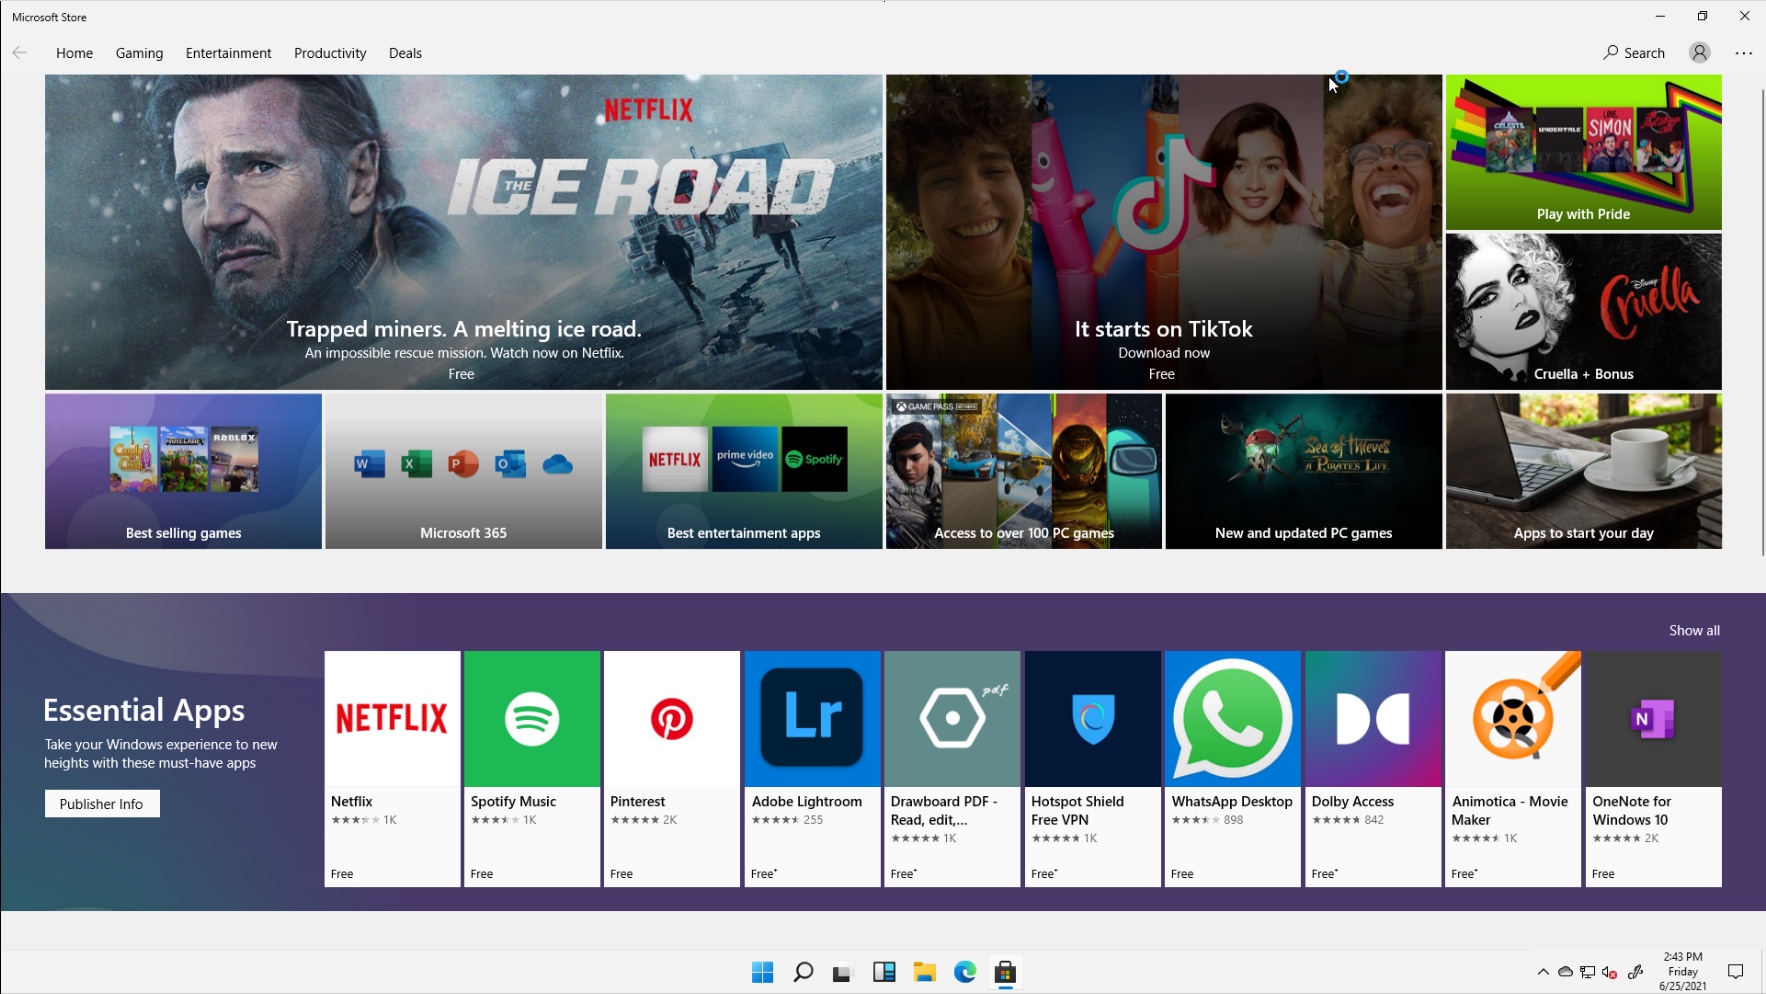Open the Adobe Lightroom app tile

pos(812,768)
